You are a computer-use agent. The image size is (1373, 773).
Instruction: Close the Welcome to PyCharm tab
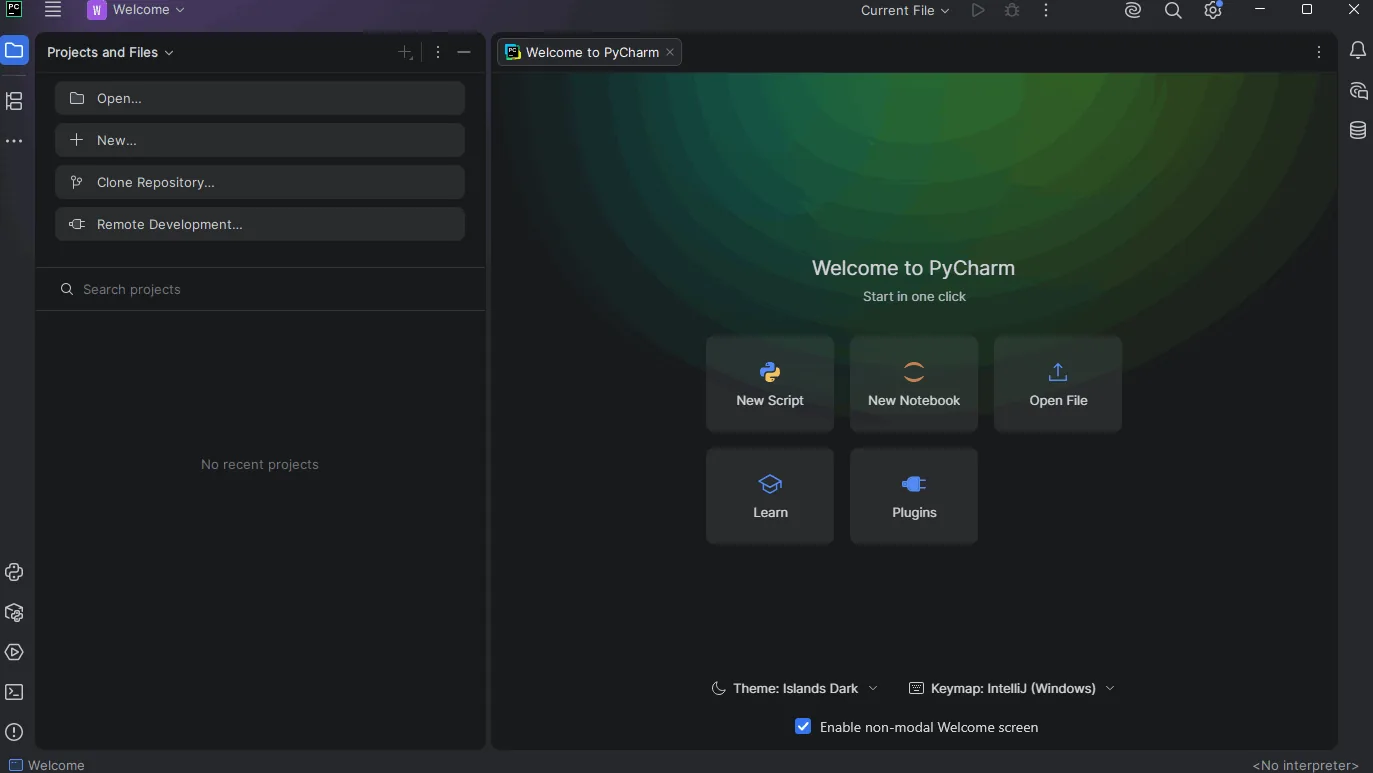click(x=670, y=52)
